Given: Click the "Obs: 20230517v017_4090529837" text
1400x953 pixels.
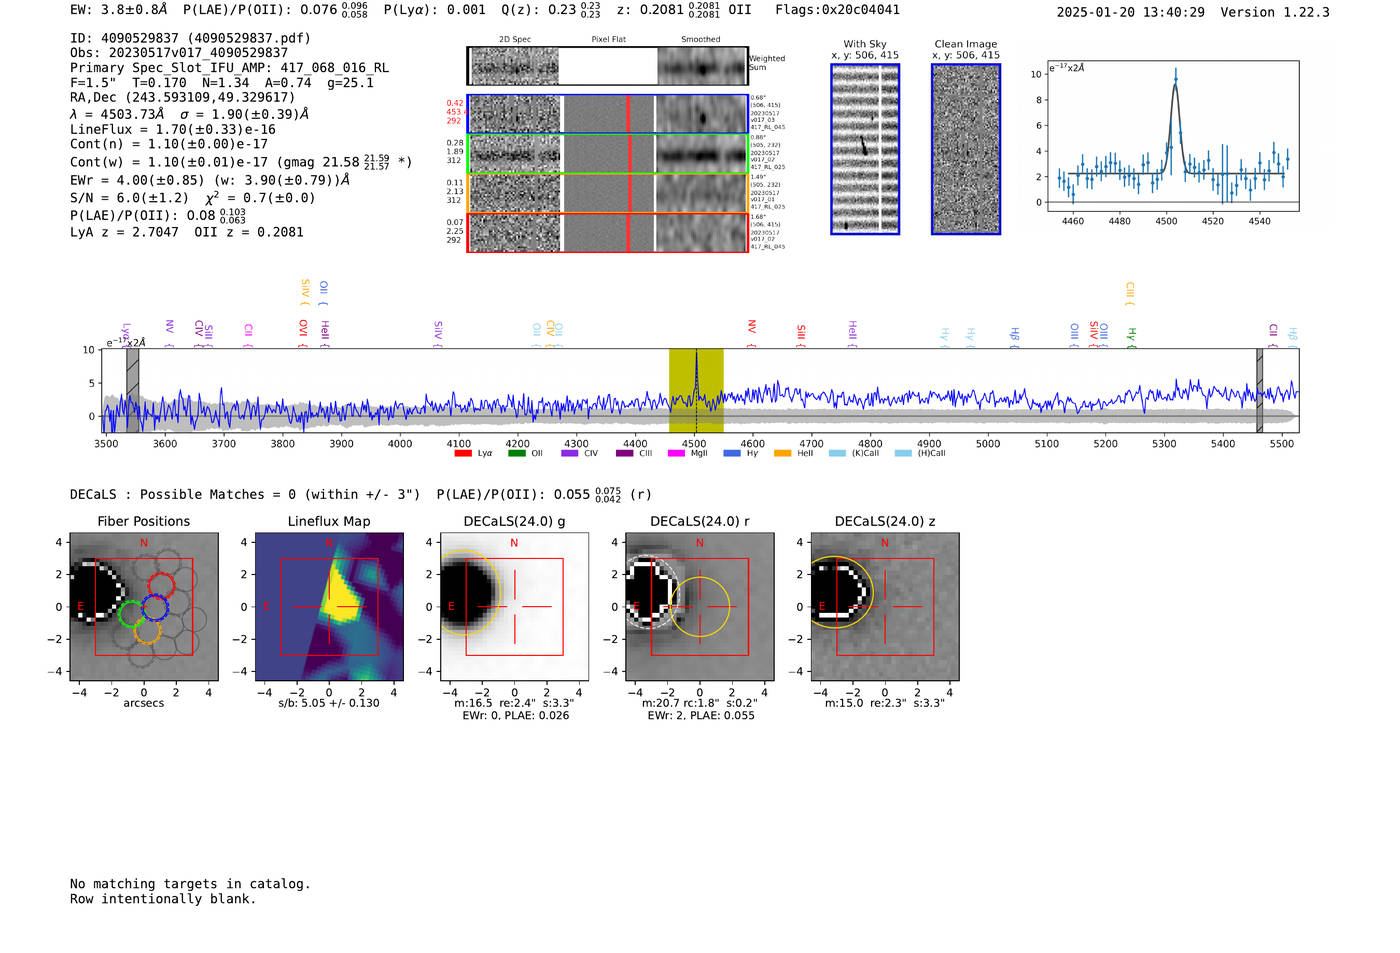Looking at the screenshot, I should tap(179, 53).
